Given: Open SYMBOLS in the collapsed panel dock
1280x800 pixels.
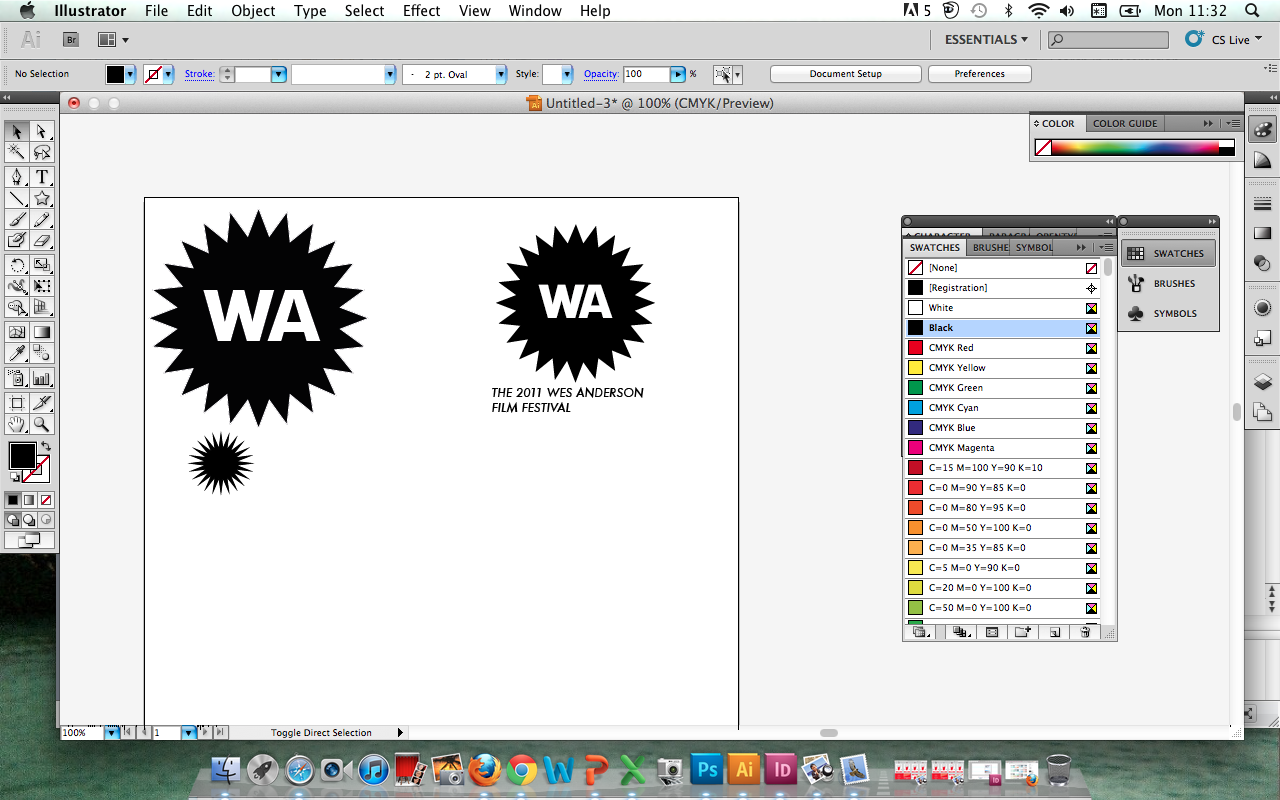Looking at the screenshot, I should (x=1169, y=314).
